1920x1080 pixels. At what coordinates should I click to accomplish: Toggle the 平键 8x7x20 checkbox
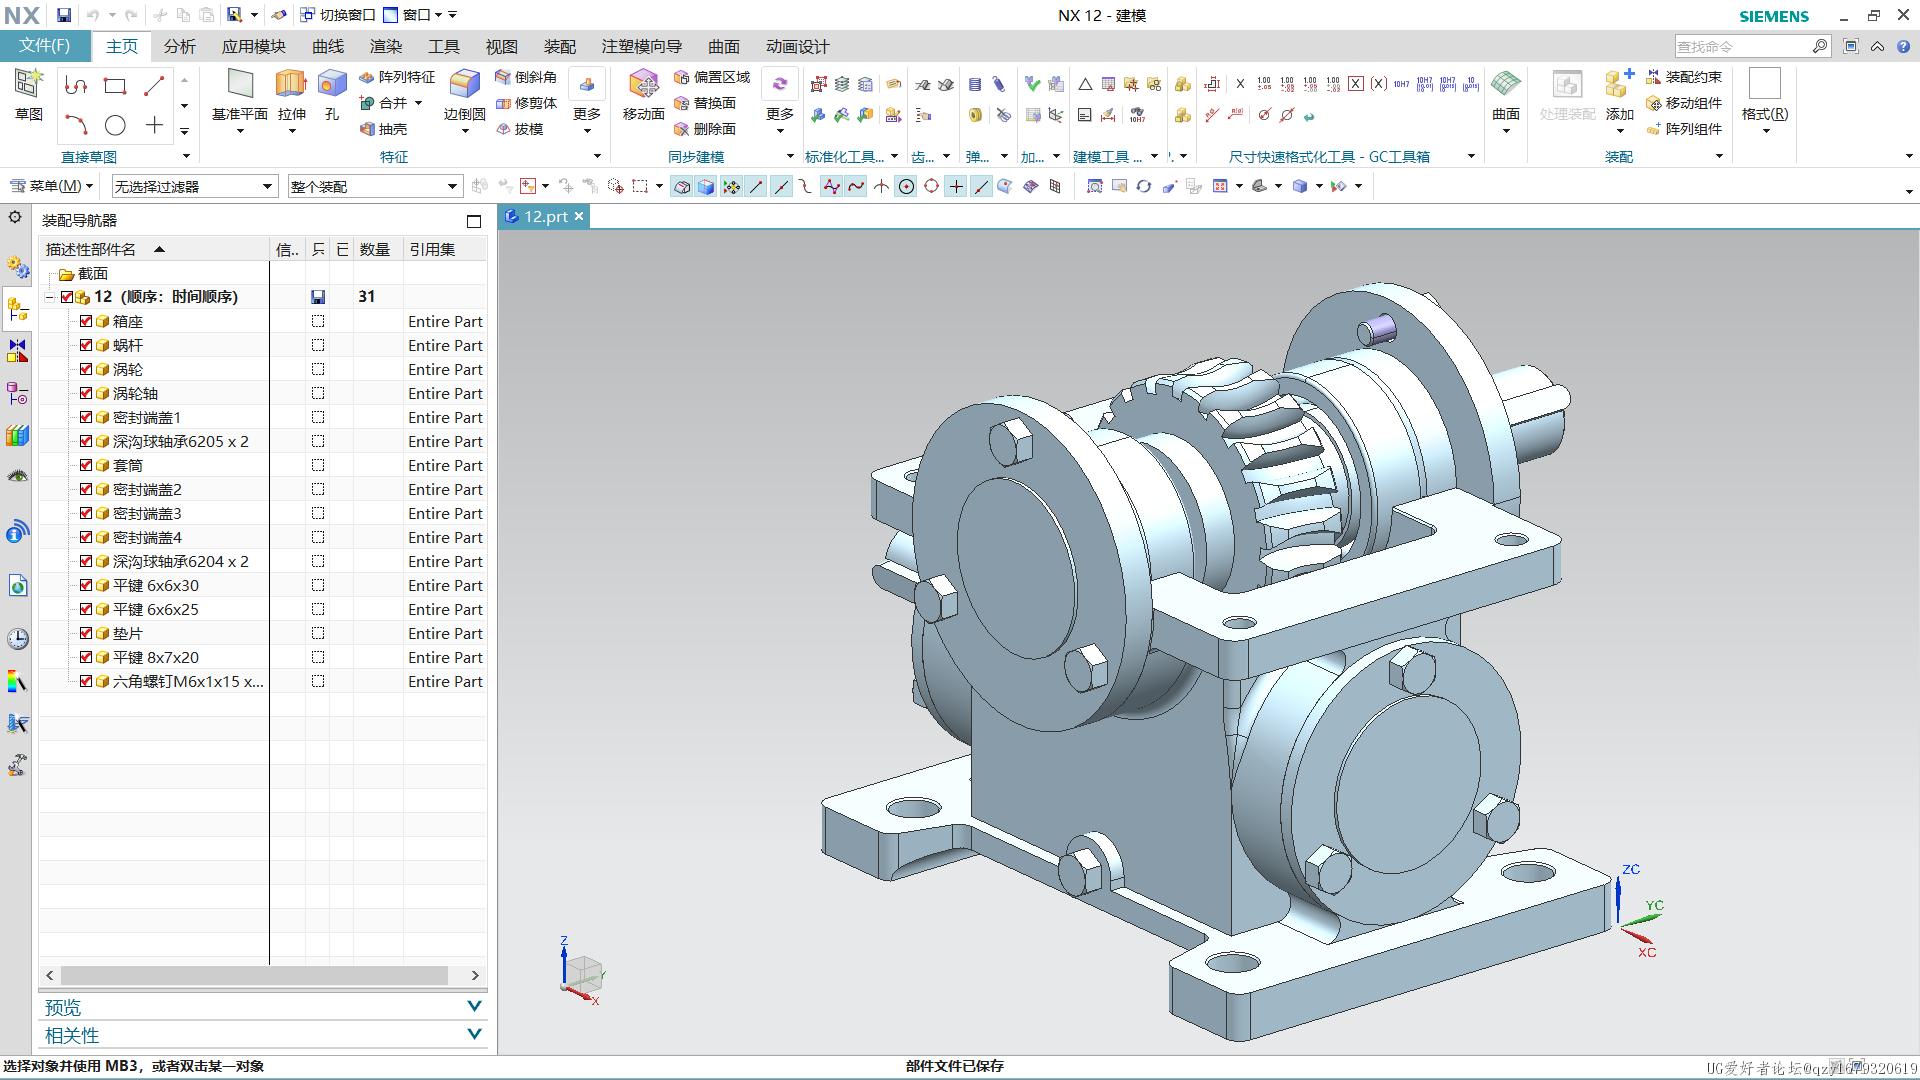click(x=86, y=657)
